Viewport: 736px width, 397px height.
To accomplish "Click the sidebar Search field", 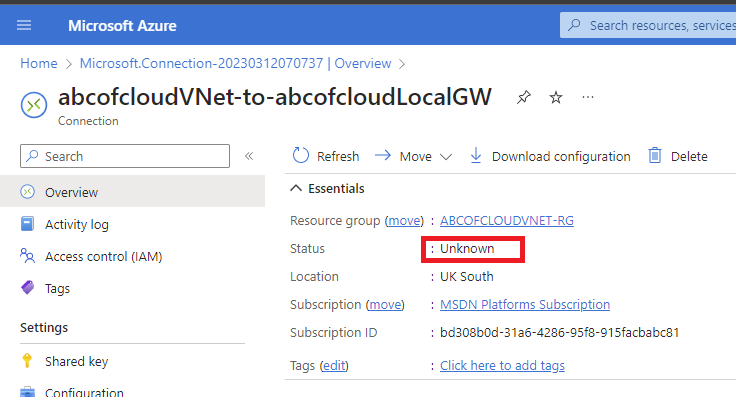I will (125, 156).
